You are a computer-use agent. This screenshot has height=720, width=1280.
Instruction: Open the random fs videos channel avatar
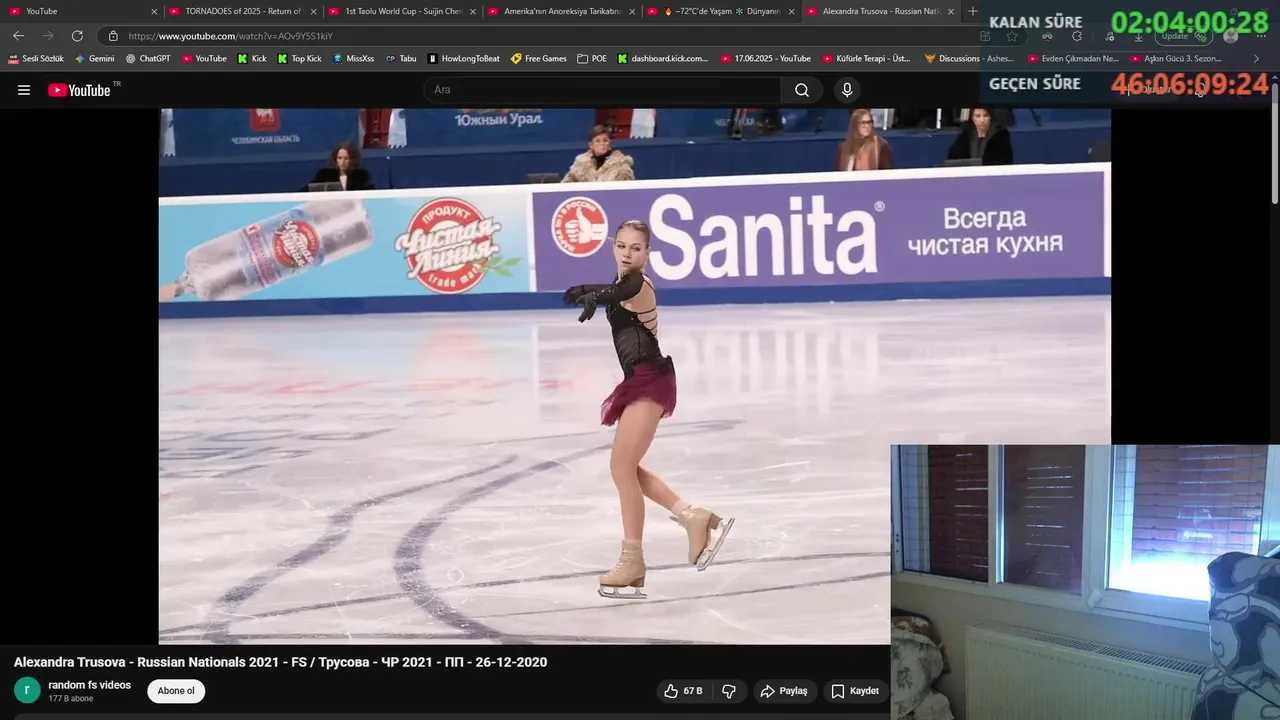(x=27, y=690)
